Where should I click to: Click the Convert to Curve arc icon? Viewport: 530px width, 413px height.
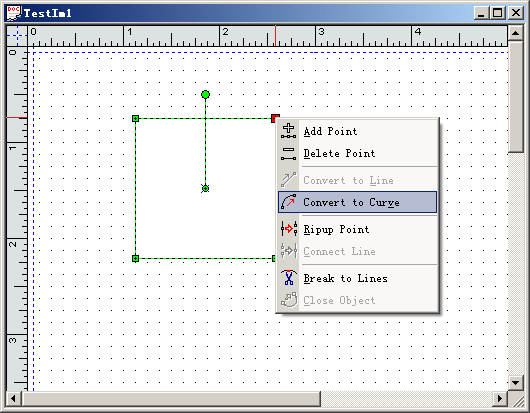coord(288,202)
